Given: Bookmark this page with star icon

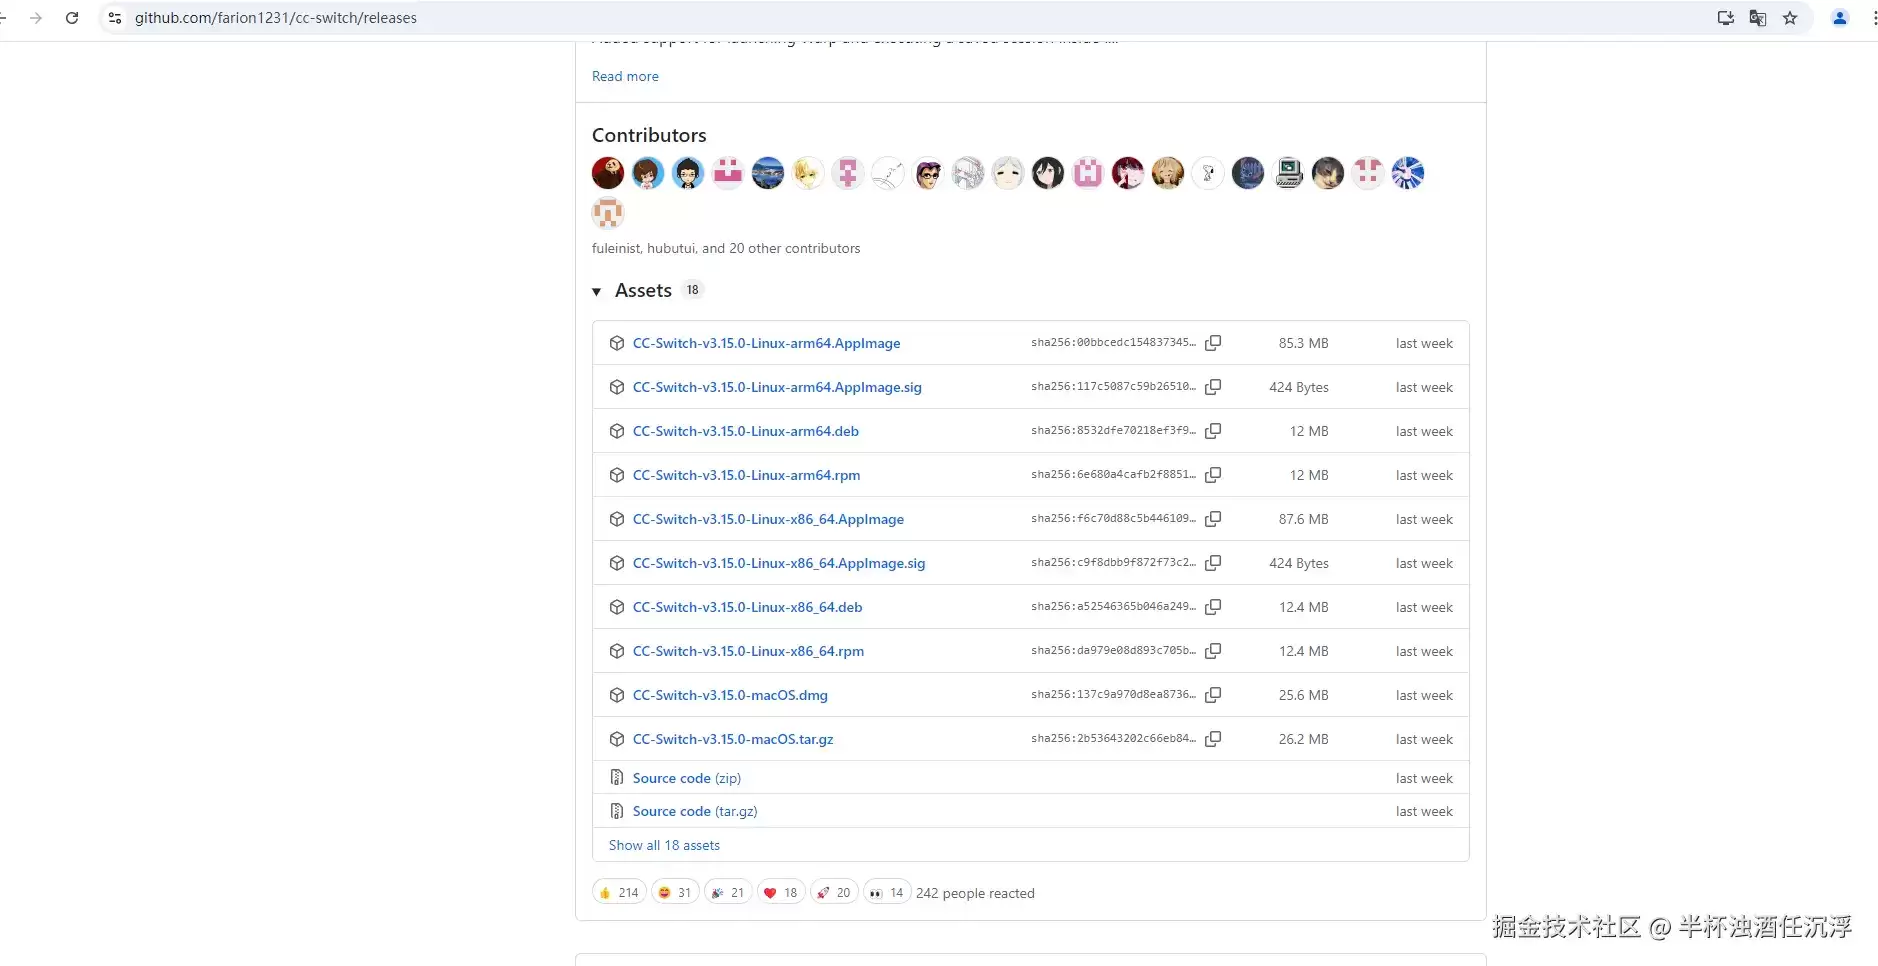Looking at the screenshot, I should 1790,18.
